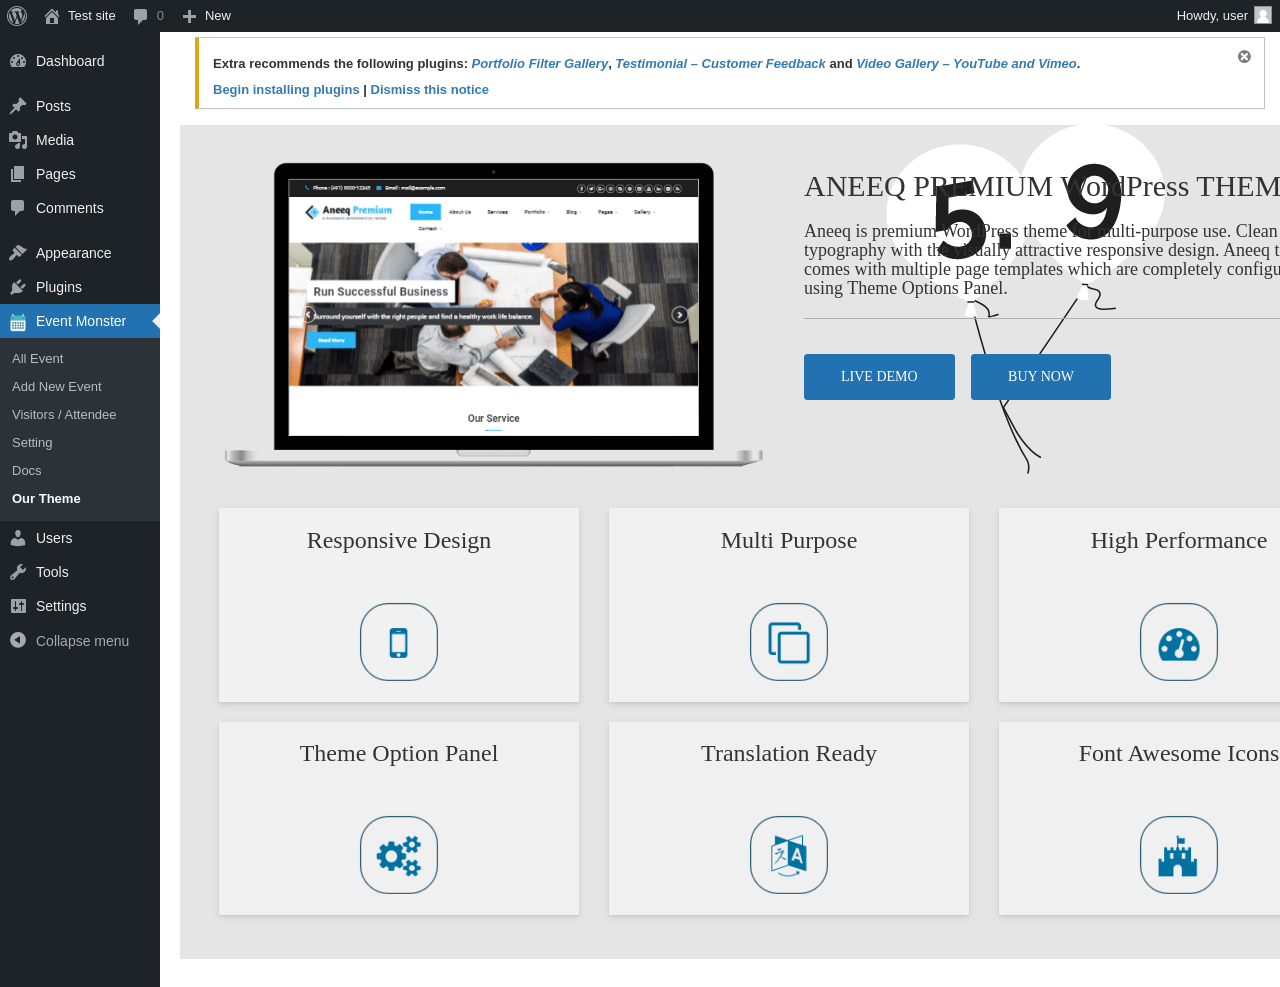The height and width of the screenshot is (987, 1280).
Task: Click Dismiss this notice link
Action: 430,89
